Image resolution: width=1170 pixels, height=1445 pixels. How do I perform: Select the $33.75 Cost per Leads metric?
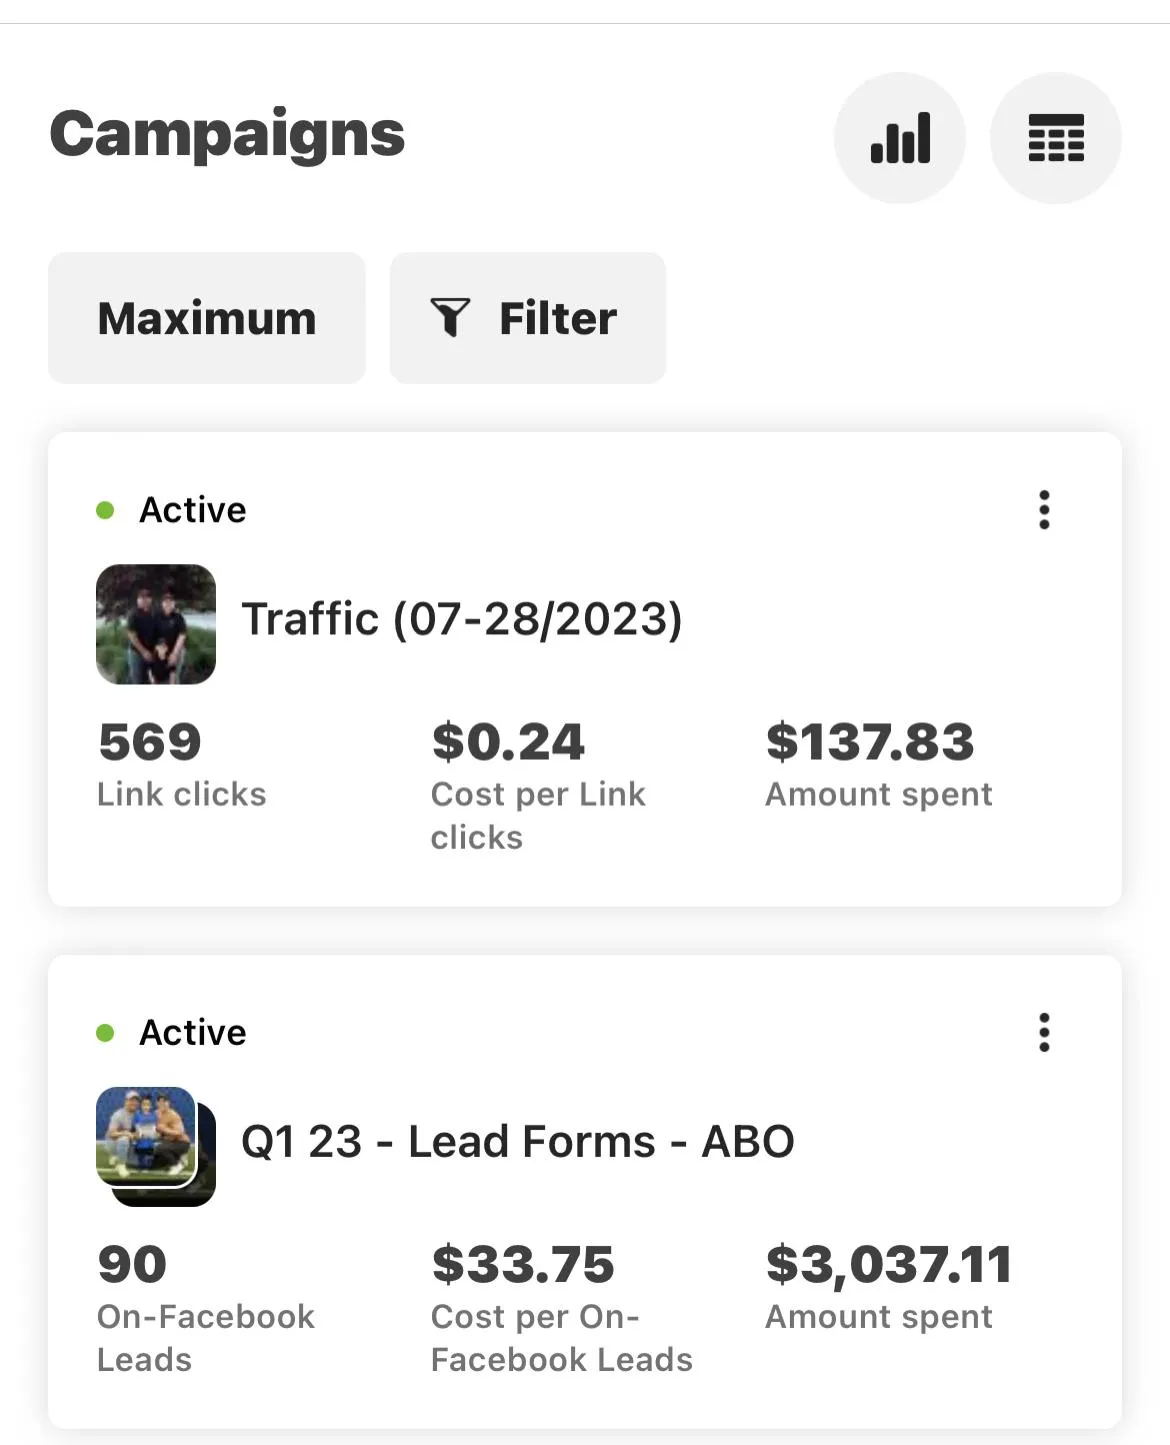tap(522, 1265)
